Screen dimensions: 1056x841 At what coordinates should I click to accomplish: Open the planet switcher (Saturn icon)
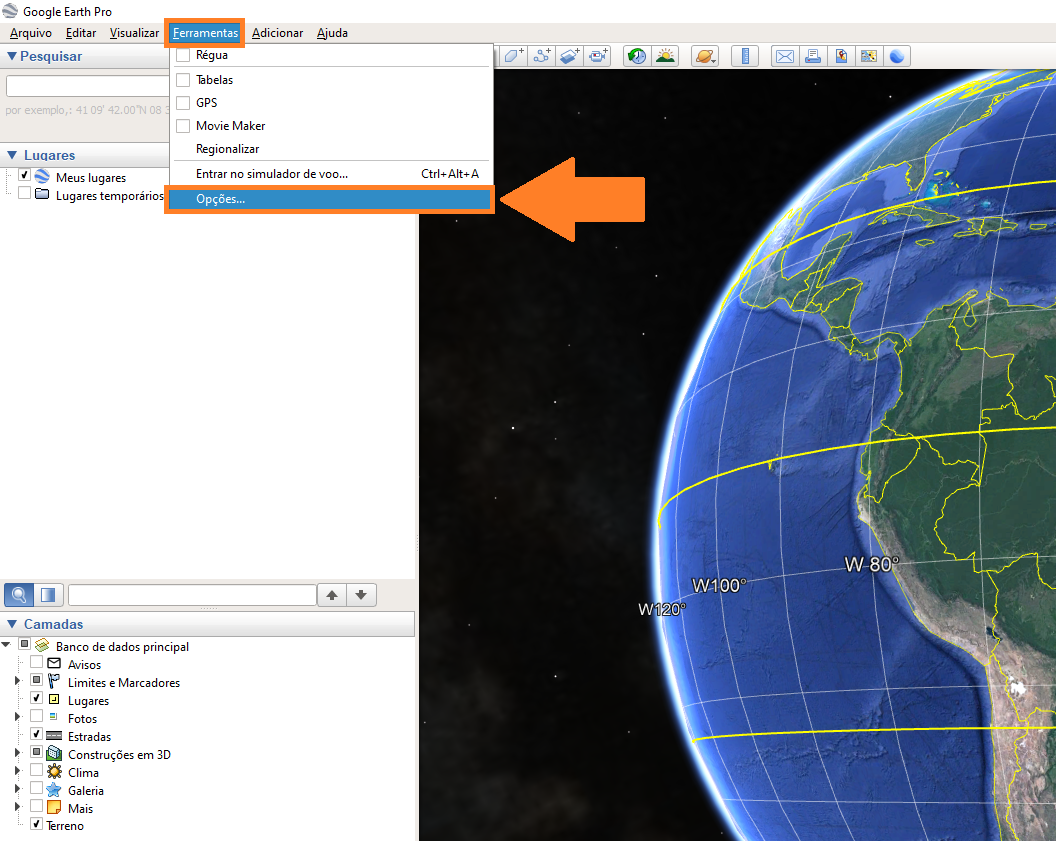pyautogui.click(x=704, y=56)
